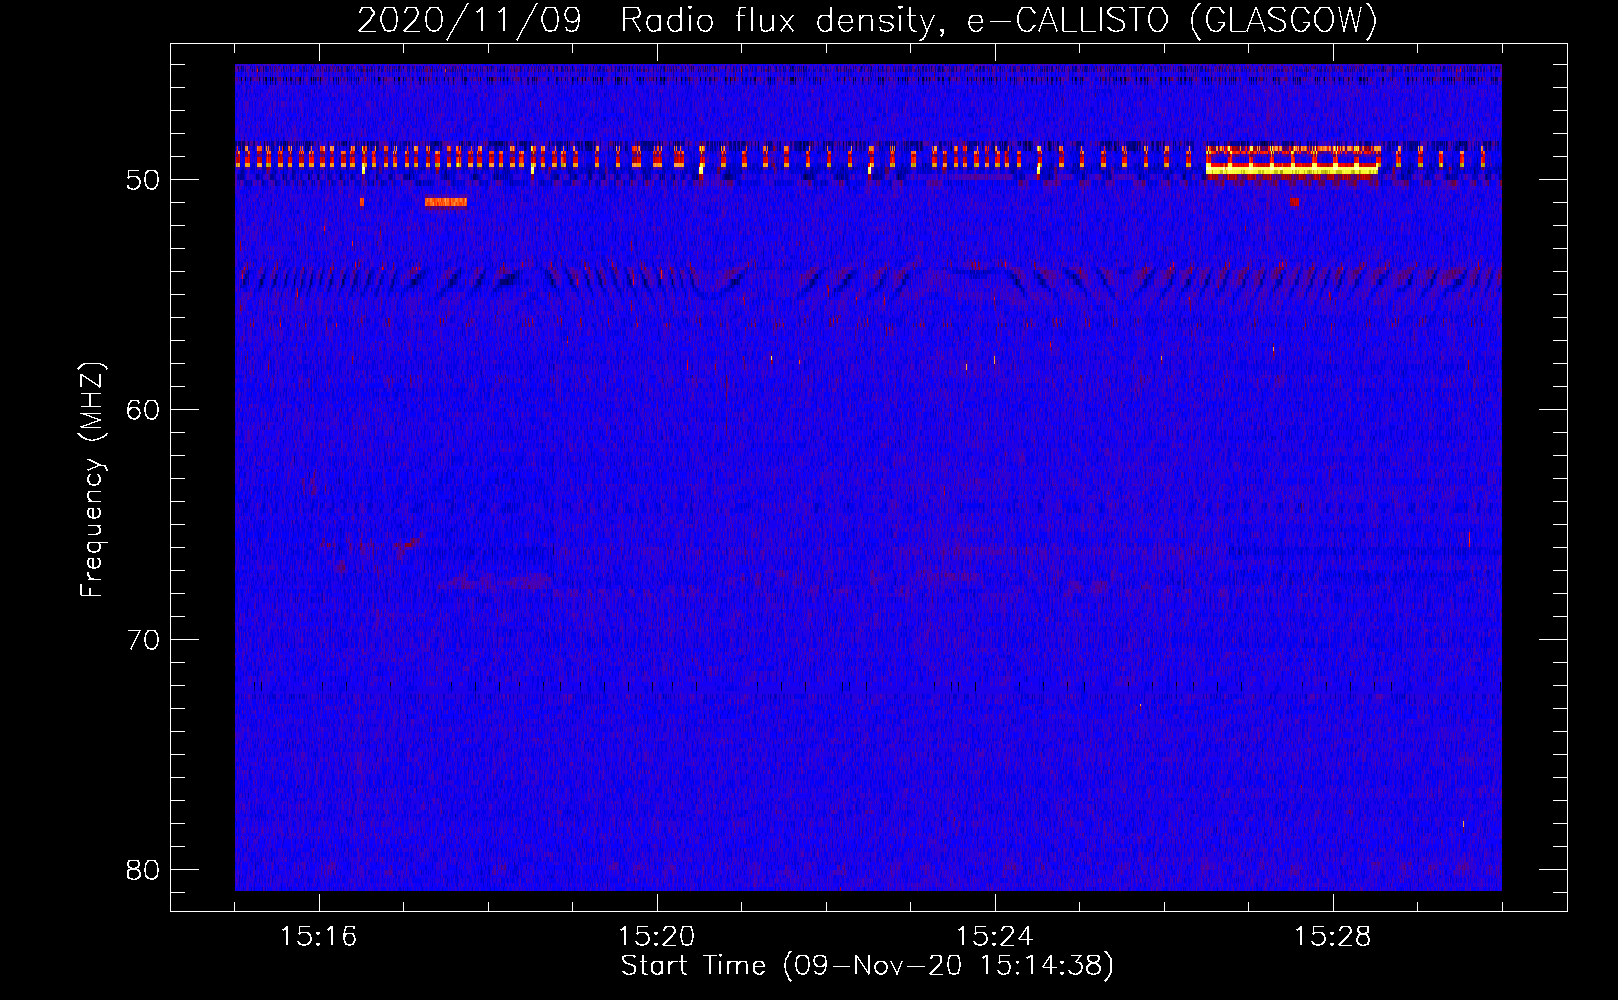
Task: Click the "Frequency (MHZ)" axis label
Action: point(92,480)
